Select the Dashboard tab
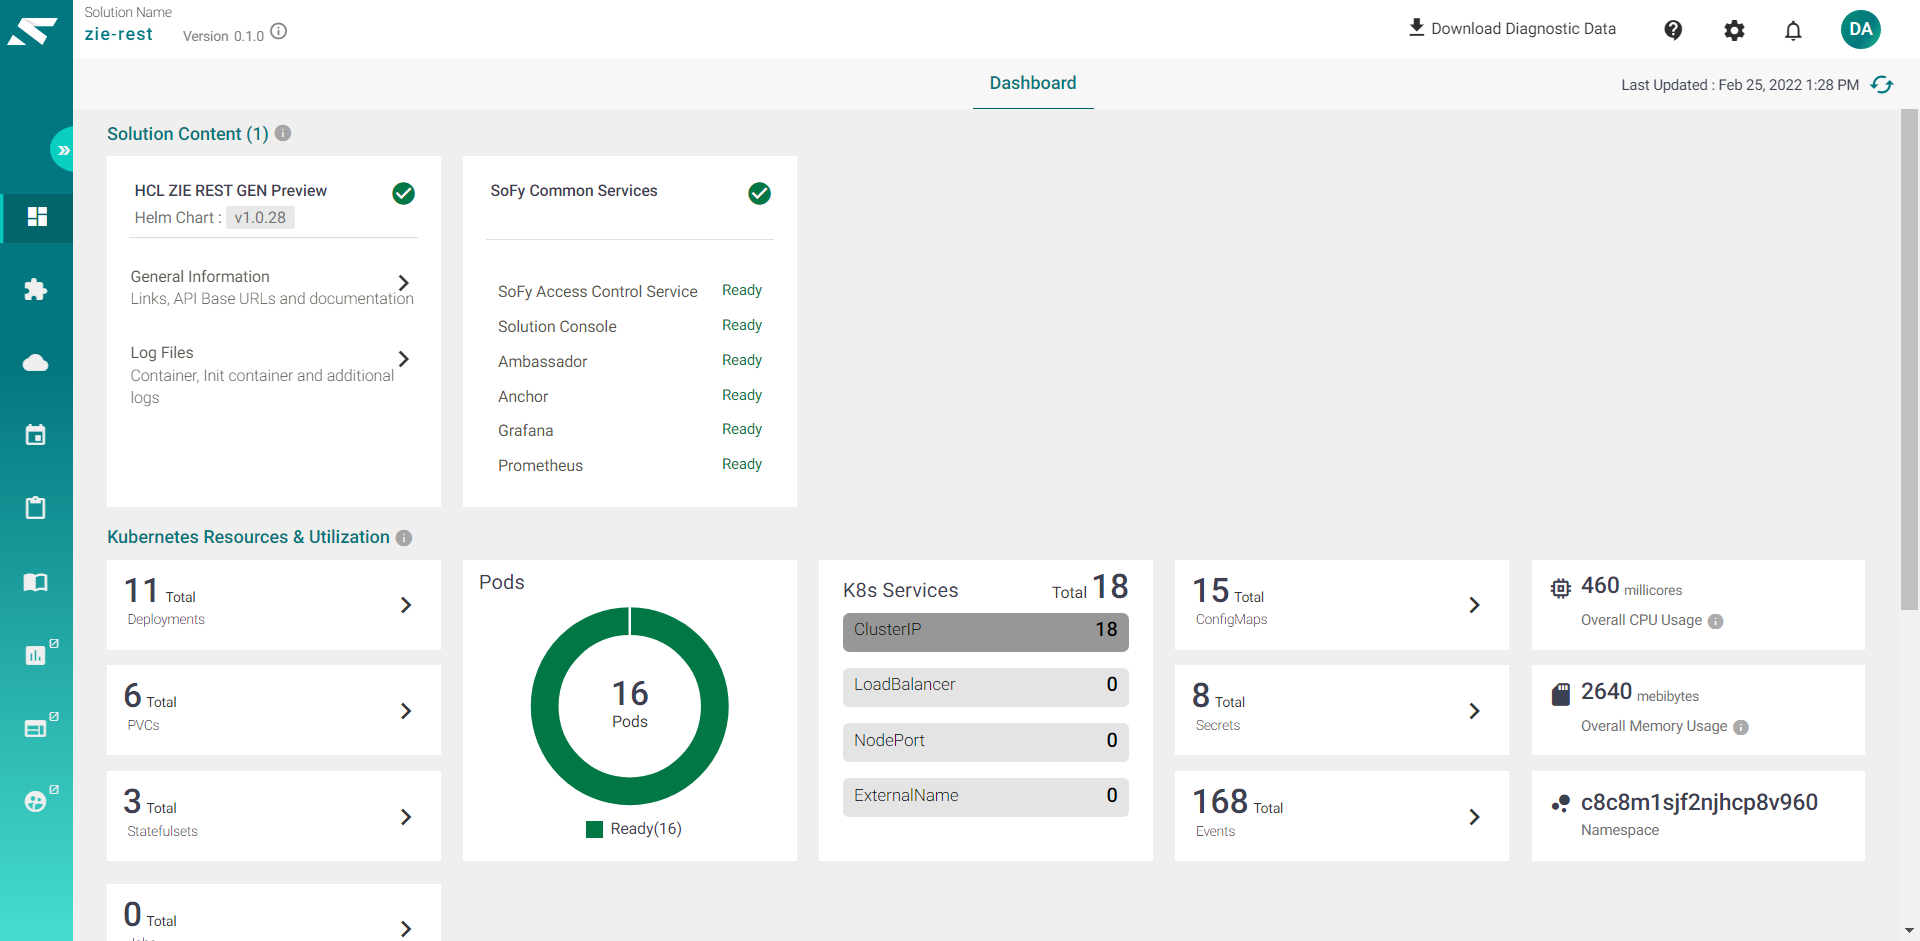This screenshot has height=941, width=1920. (1033, 84)
